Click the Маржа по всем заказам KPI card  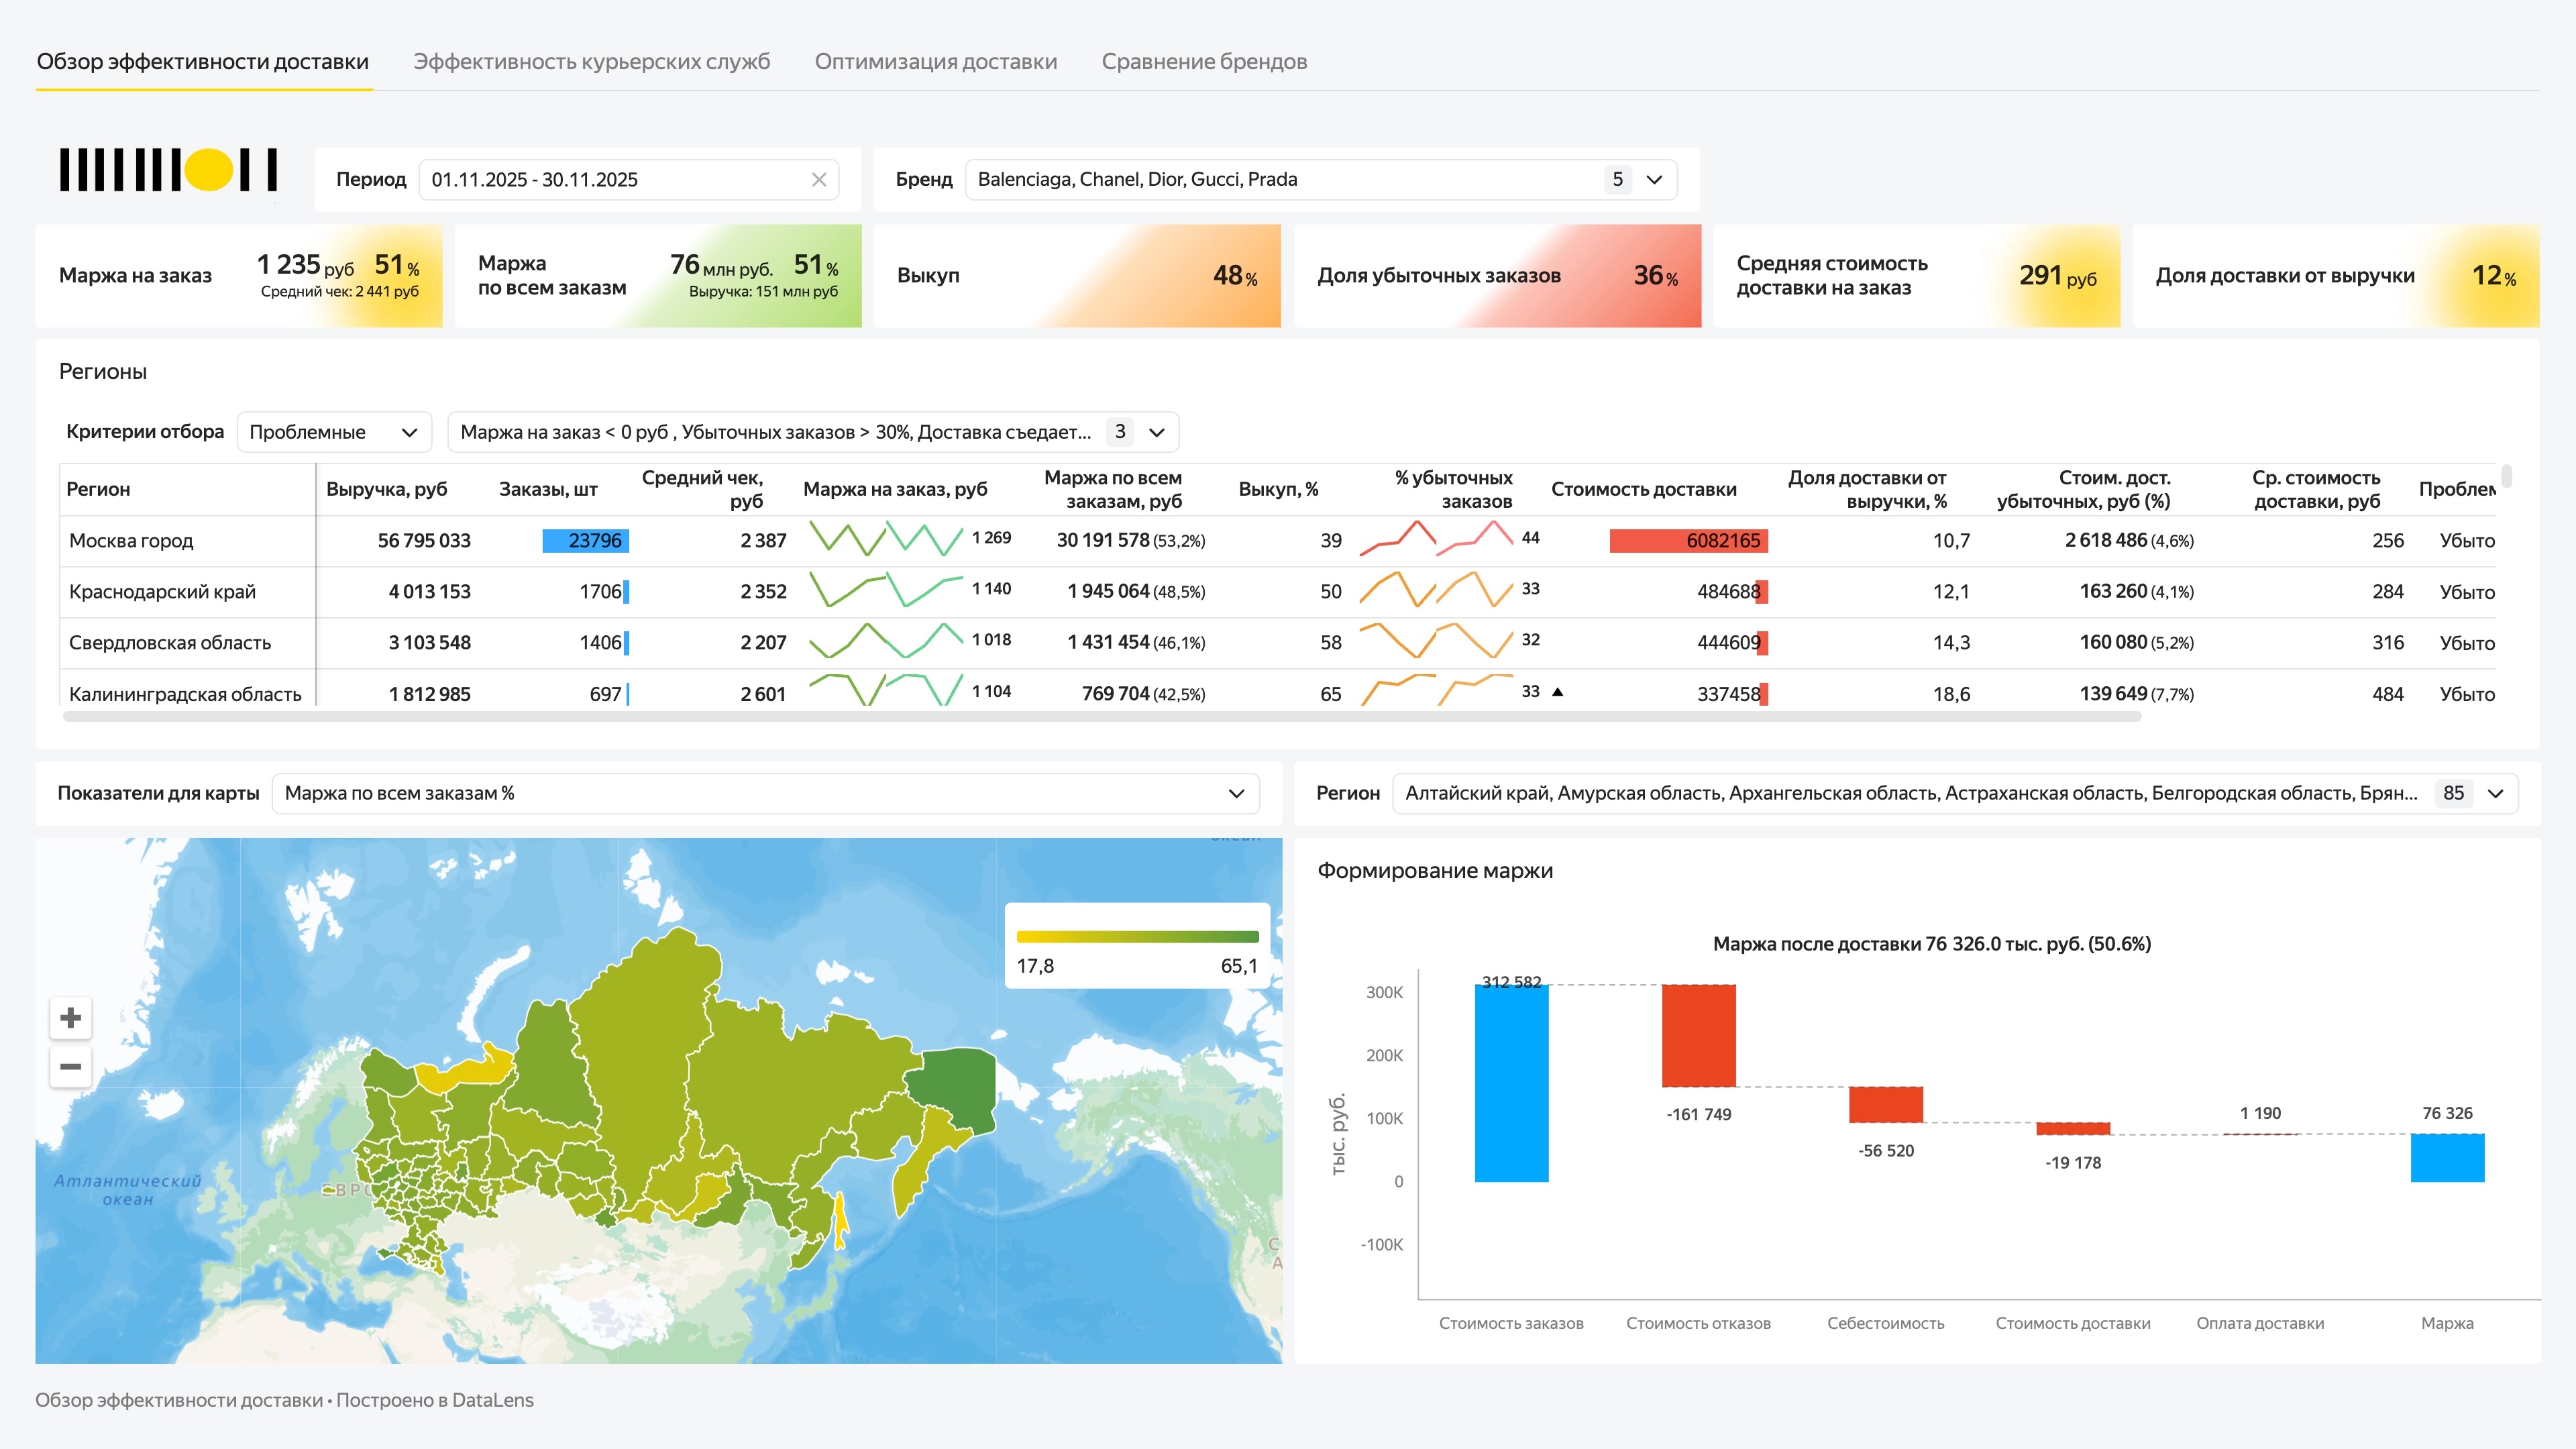tap(658, 276)
